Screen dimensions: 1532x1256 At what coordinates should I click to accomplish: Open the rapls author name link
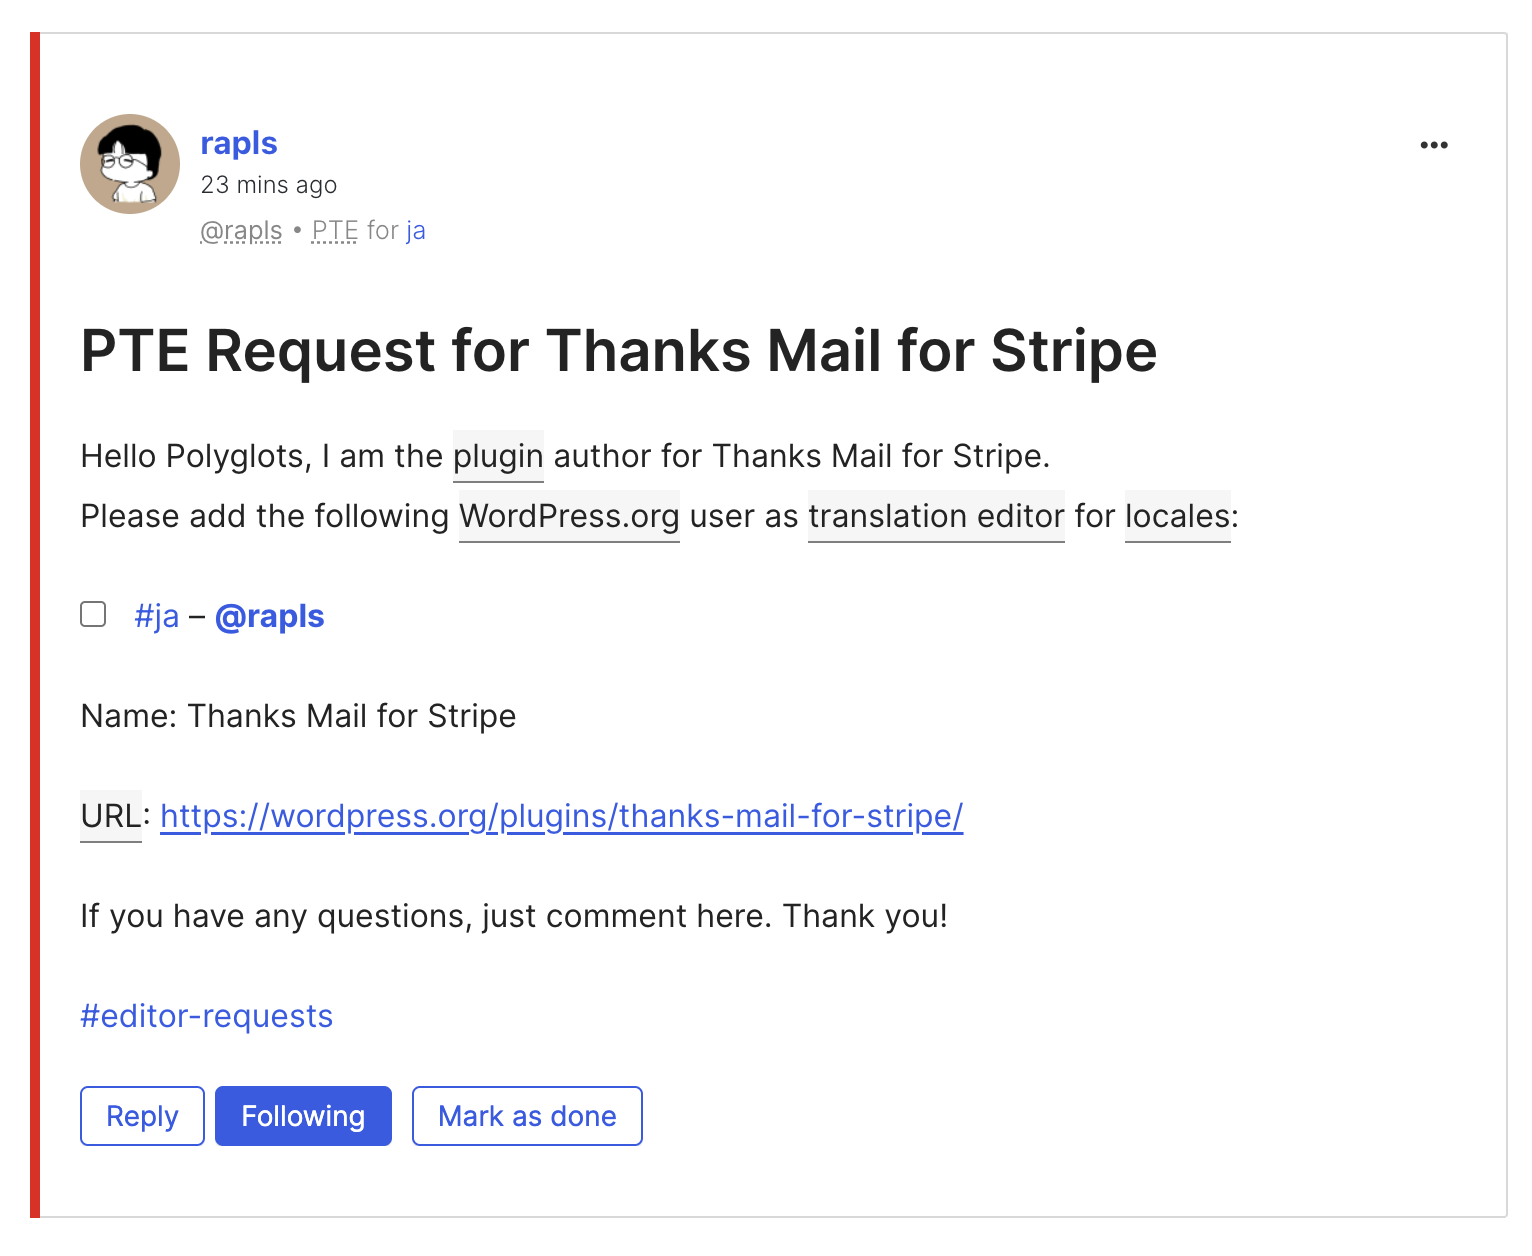click(x=239, y=143)
